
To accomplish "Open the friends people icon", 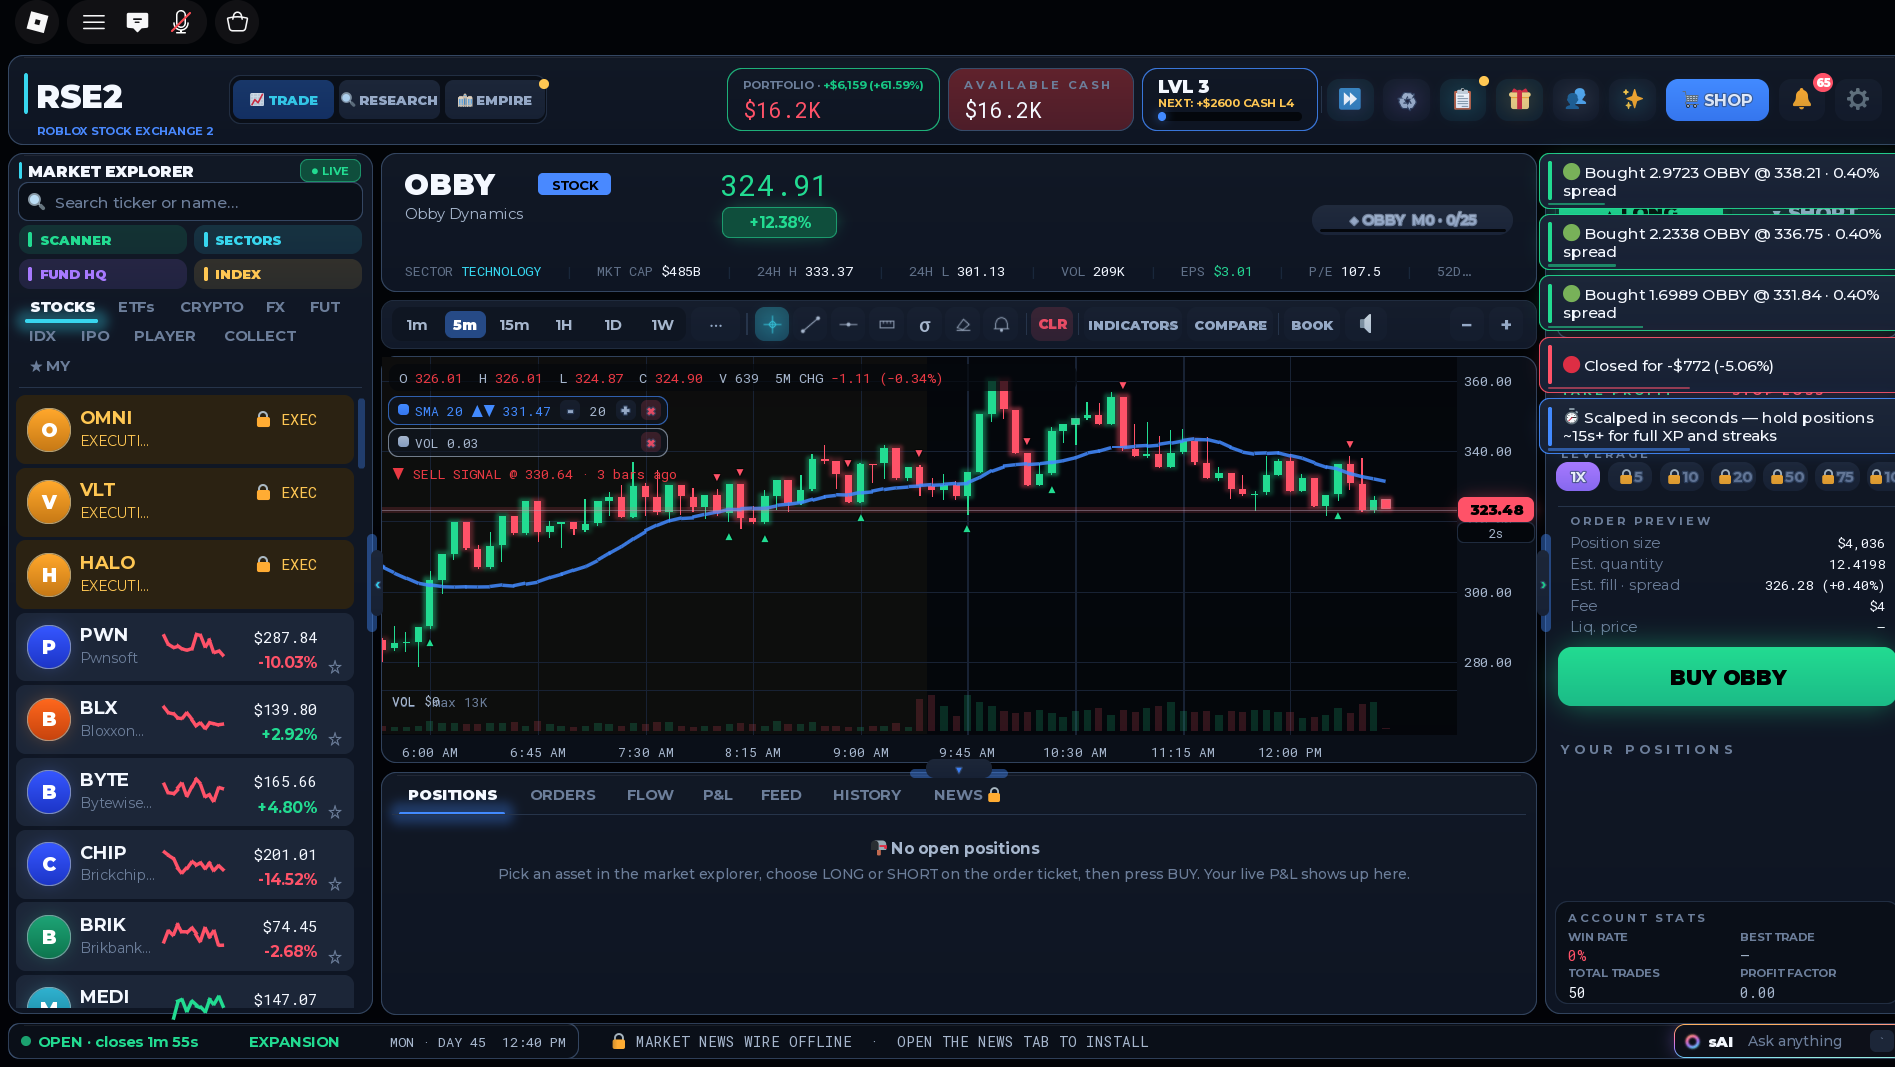I will click(1576, 99).
